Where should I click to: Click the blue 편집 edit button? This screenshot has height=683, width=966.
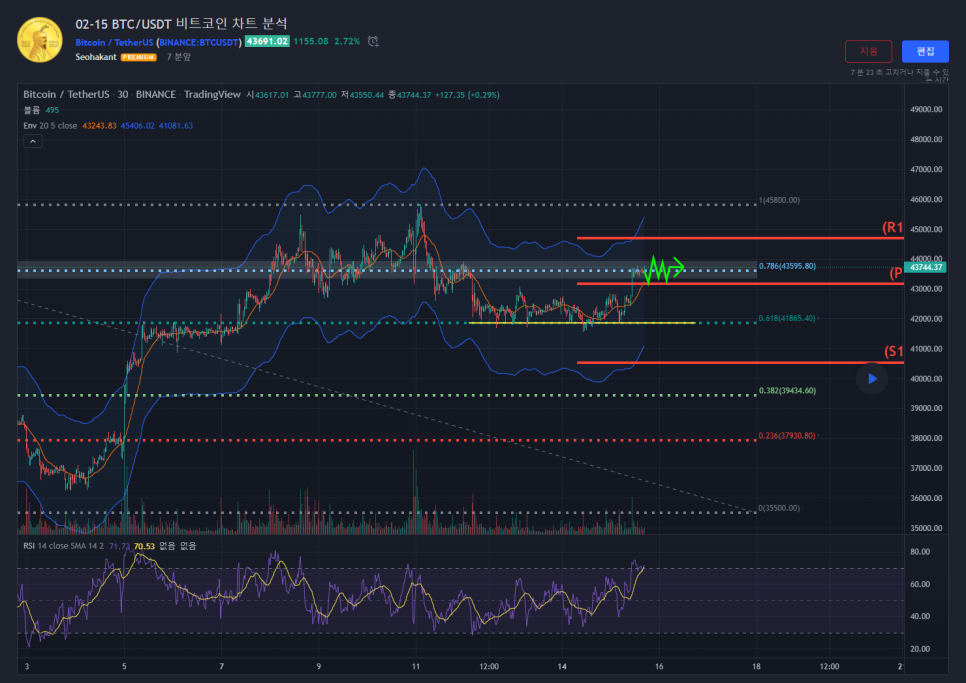pyautogui.click(x=925, y=51)
